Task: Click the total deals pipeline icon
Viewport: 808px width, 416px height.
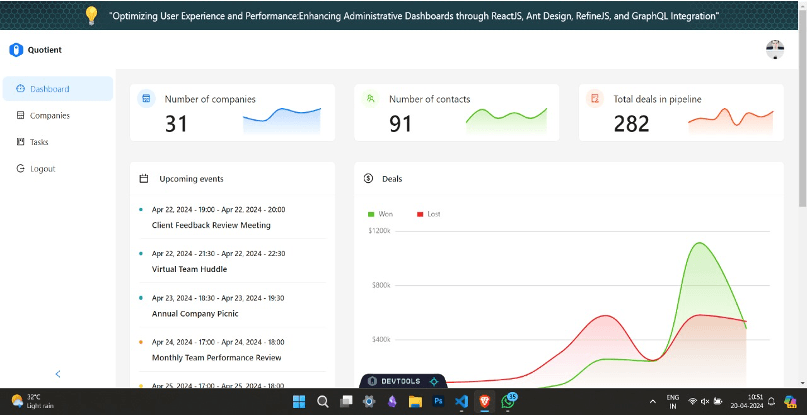Action: click(595, 99)
